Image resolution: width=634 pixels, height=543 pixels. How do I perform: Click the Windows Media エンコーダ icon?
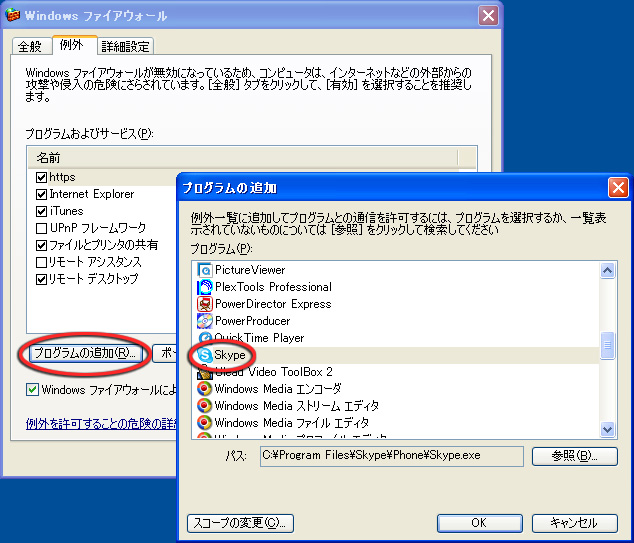pos(205,389)
